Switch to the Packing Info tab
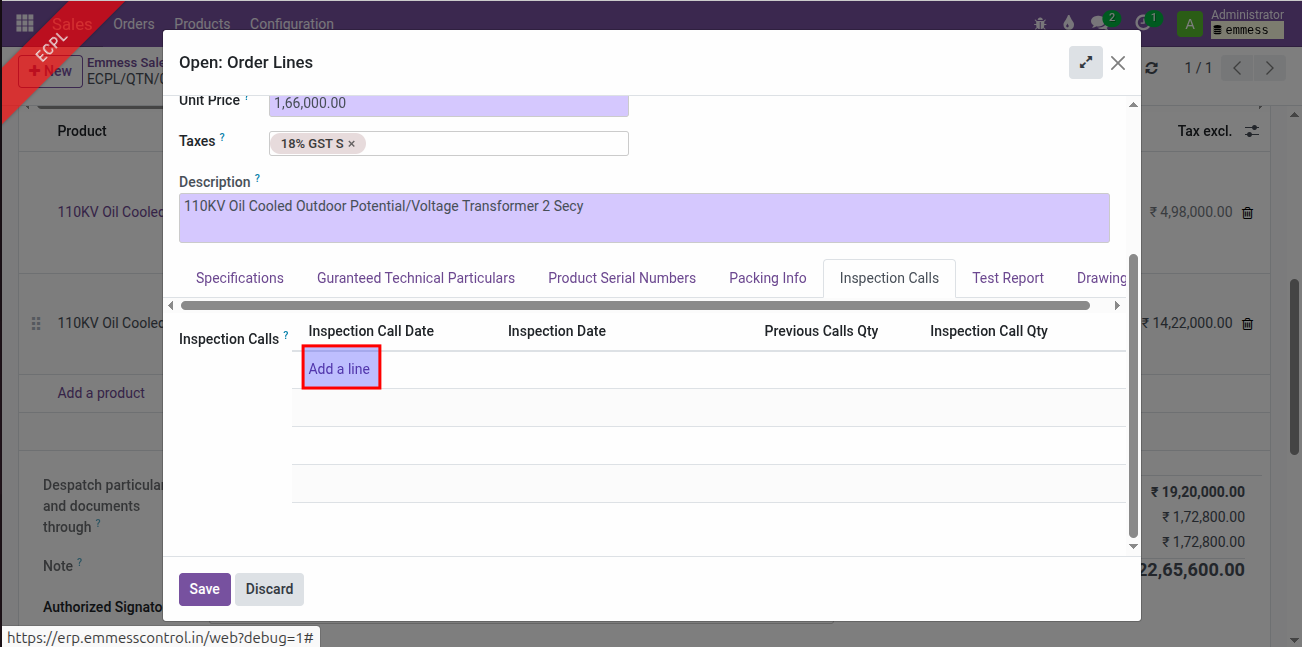This screenshot has width=1302, height=647. coord(767,278)
